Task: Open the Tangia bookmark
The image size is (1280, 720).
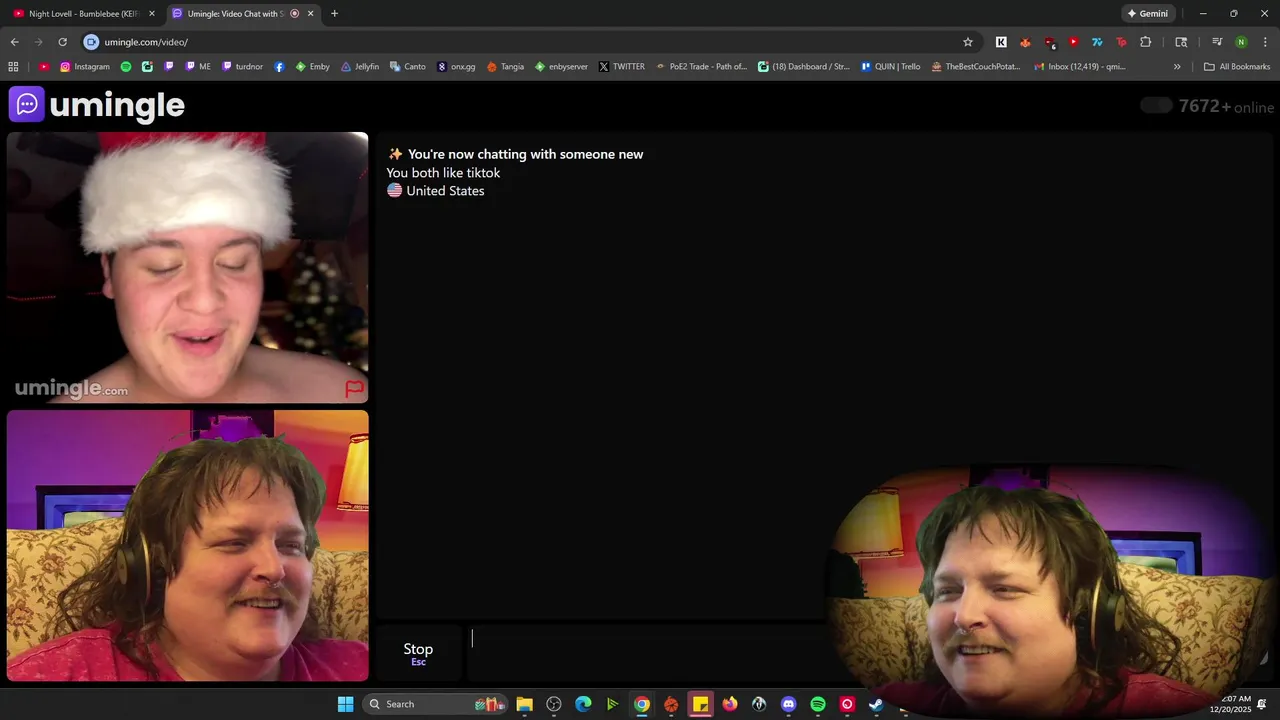Action: [505, 67]
